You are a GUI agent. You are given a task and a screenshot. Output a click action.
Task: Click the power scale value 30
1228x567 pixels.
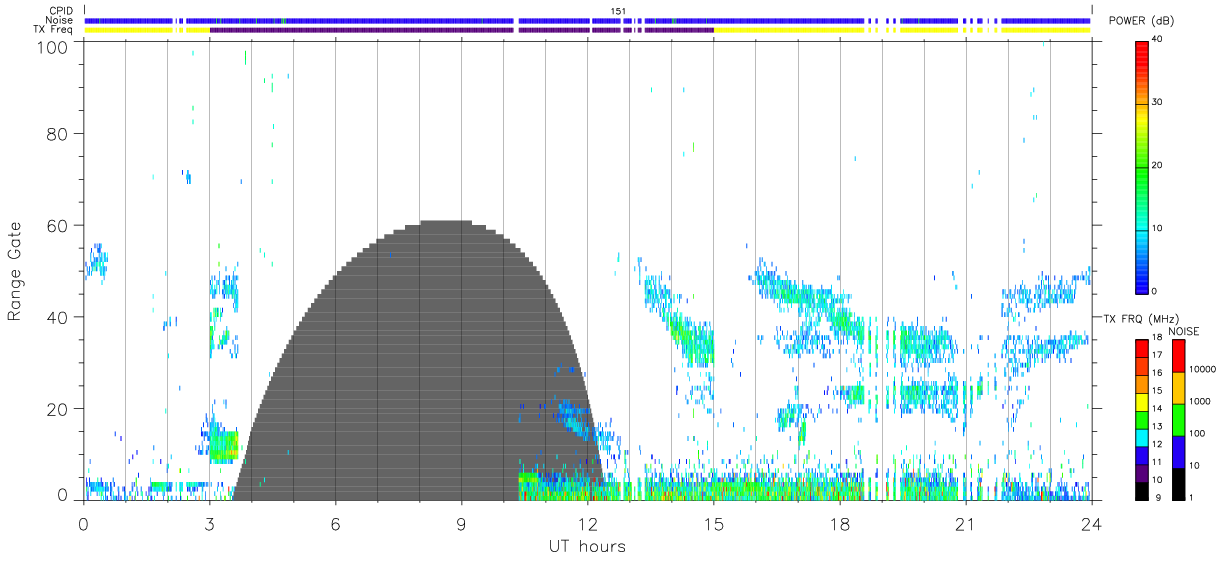tap(1158, 103)
